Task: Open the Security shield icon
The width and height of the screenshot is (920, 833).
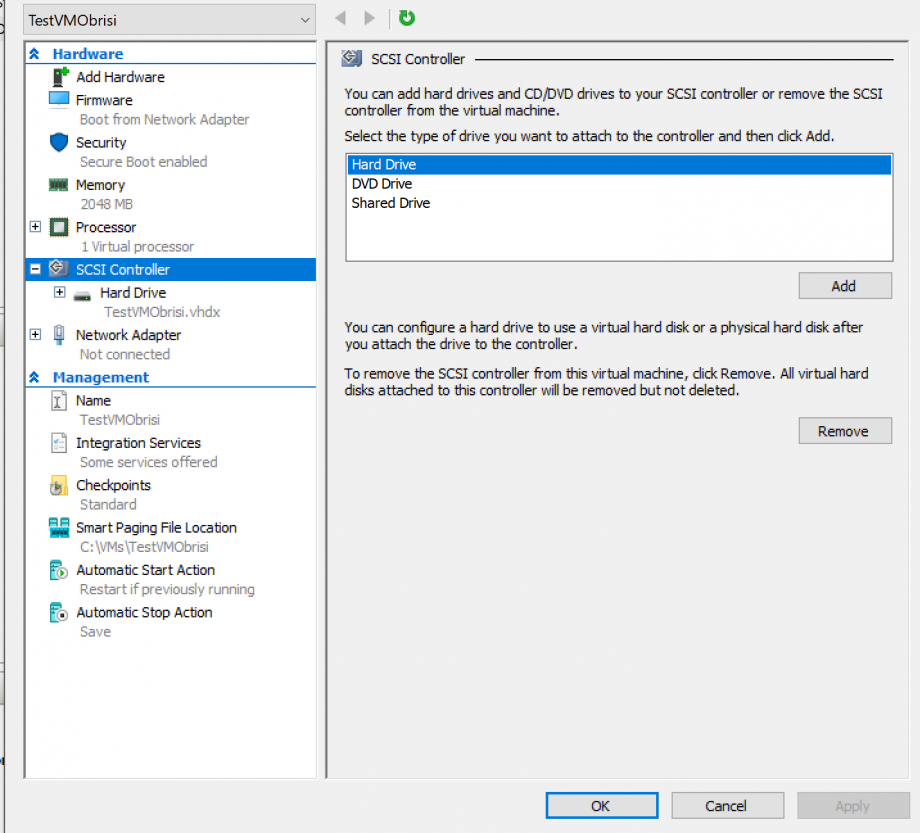Action: [x=59, y=143]
